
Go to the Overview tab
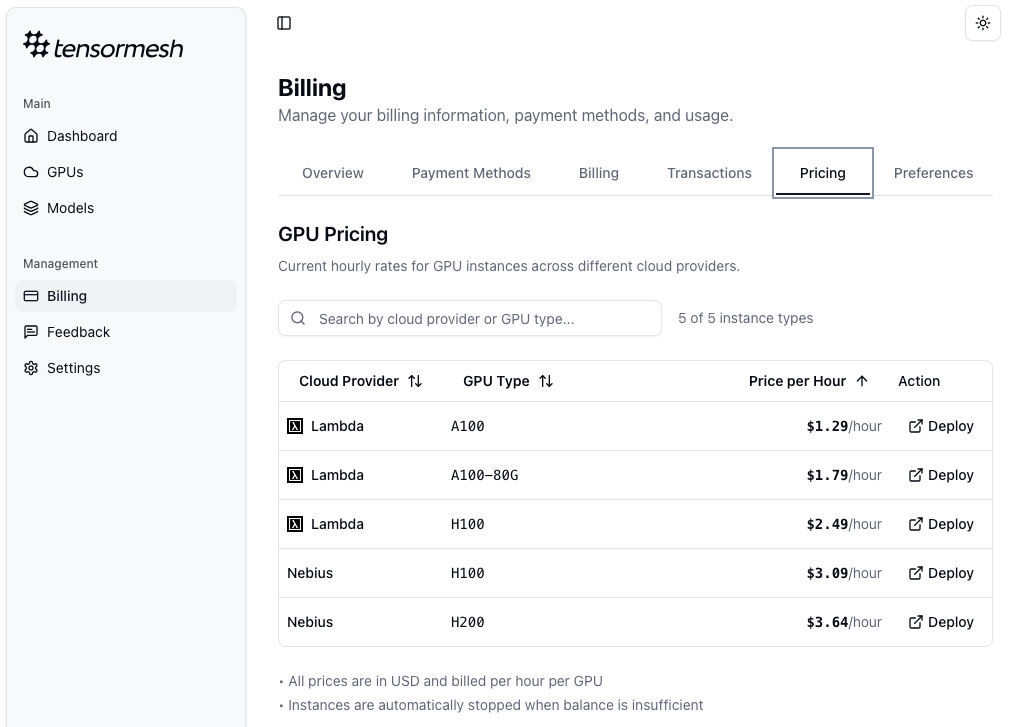coord(333,173)
